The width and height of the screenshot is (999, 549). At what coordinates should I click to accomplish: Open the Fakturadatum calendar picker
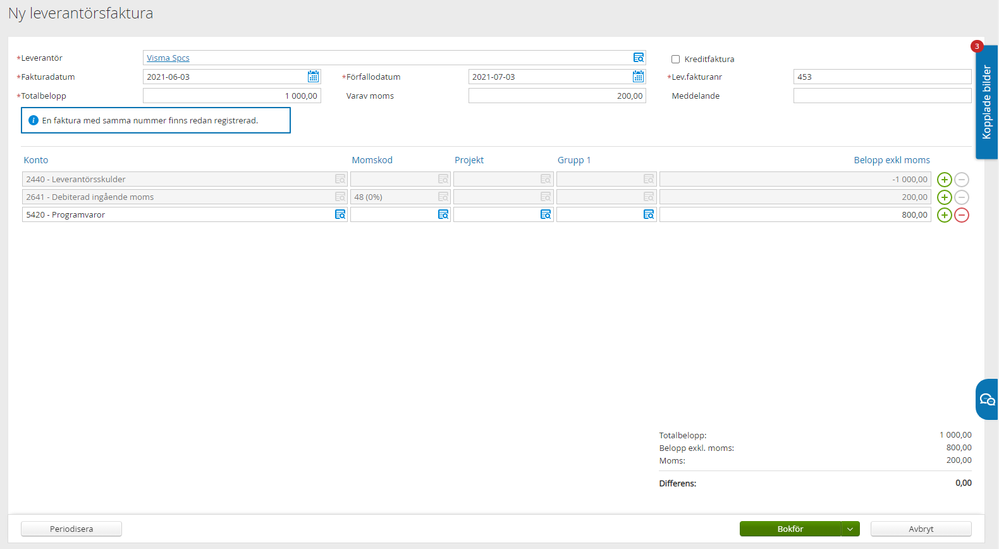point(313,77)
